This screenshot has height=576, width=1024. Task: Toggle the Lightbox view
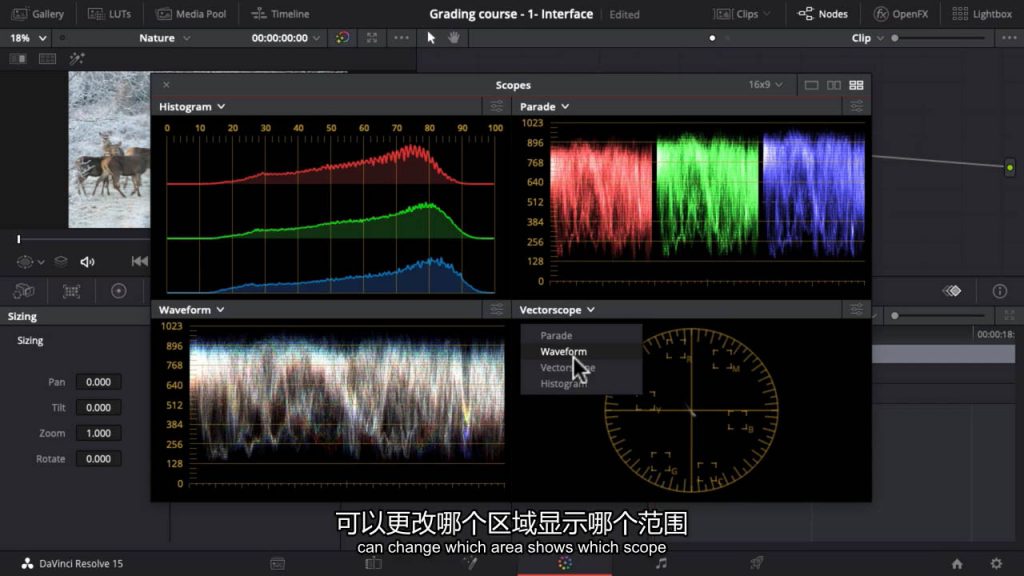982,14
